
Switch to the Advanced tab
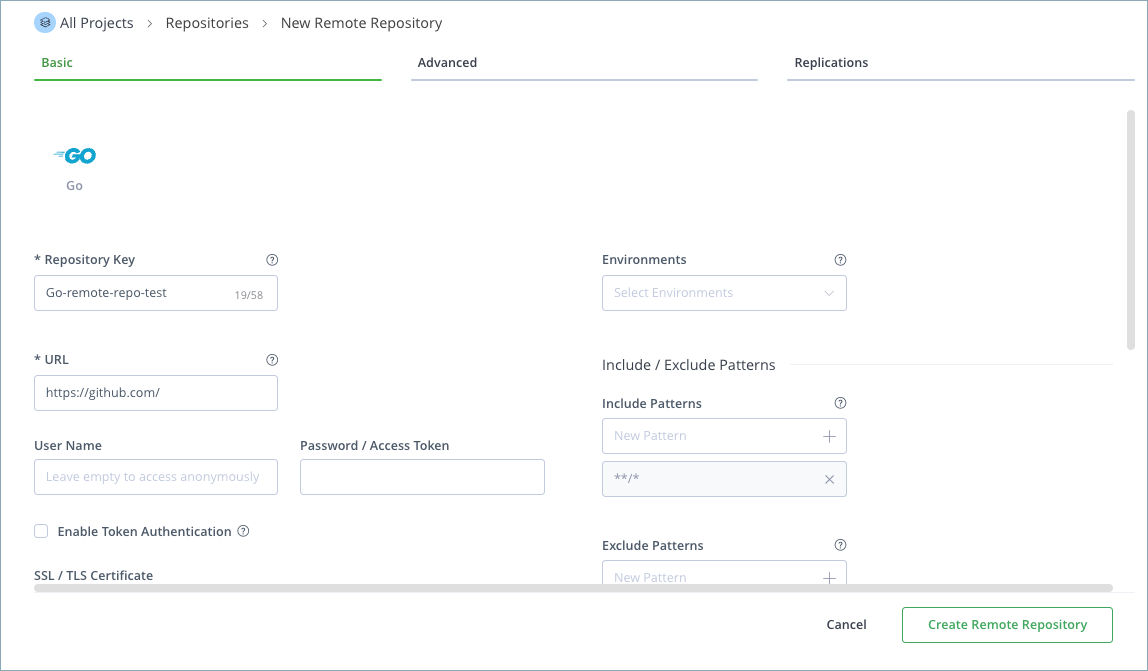[584, 63]
